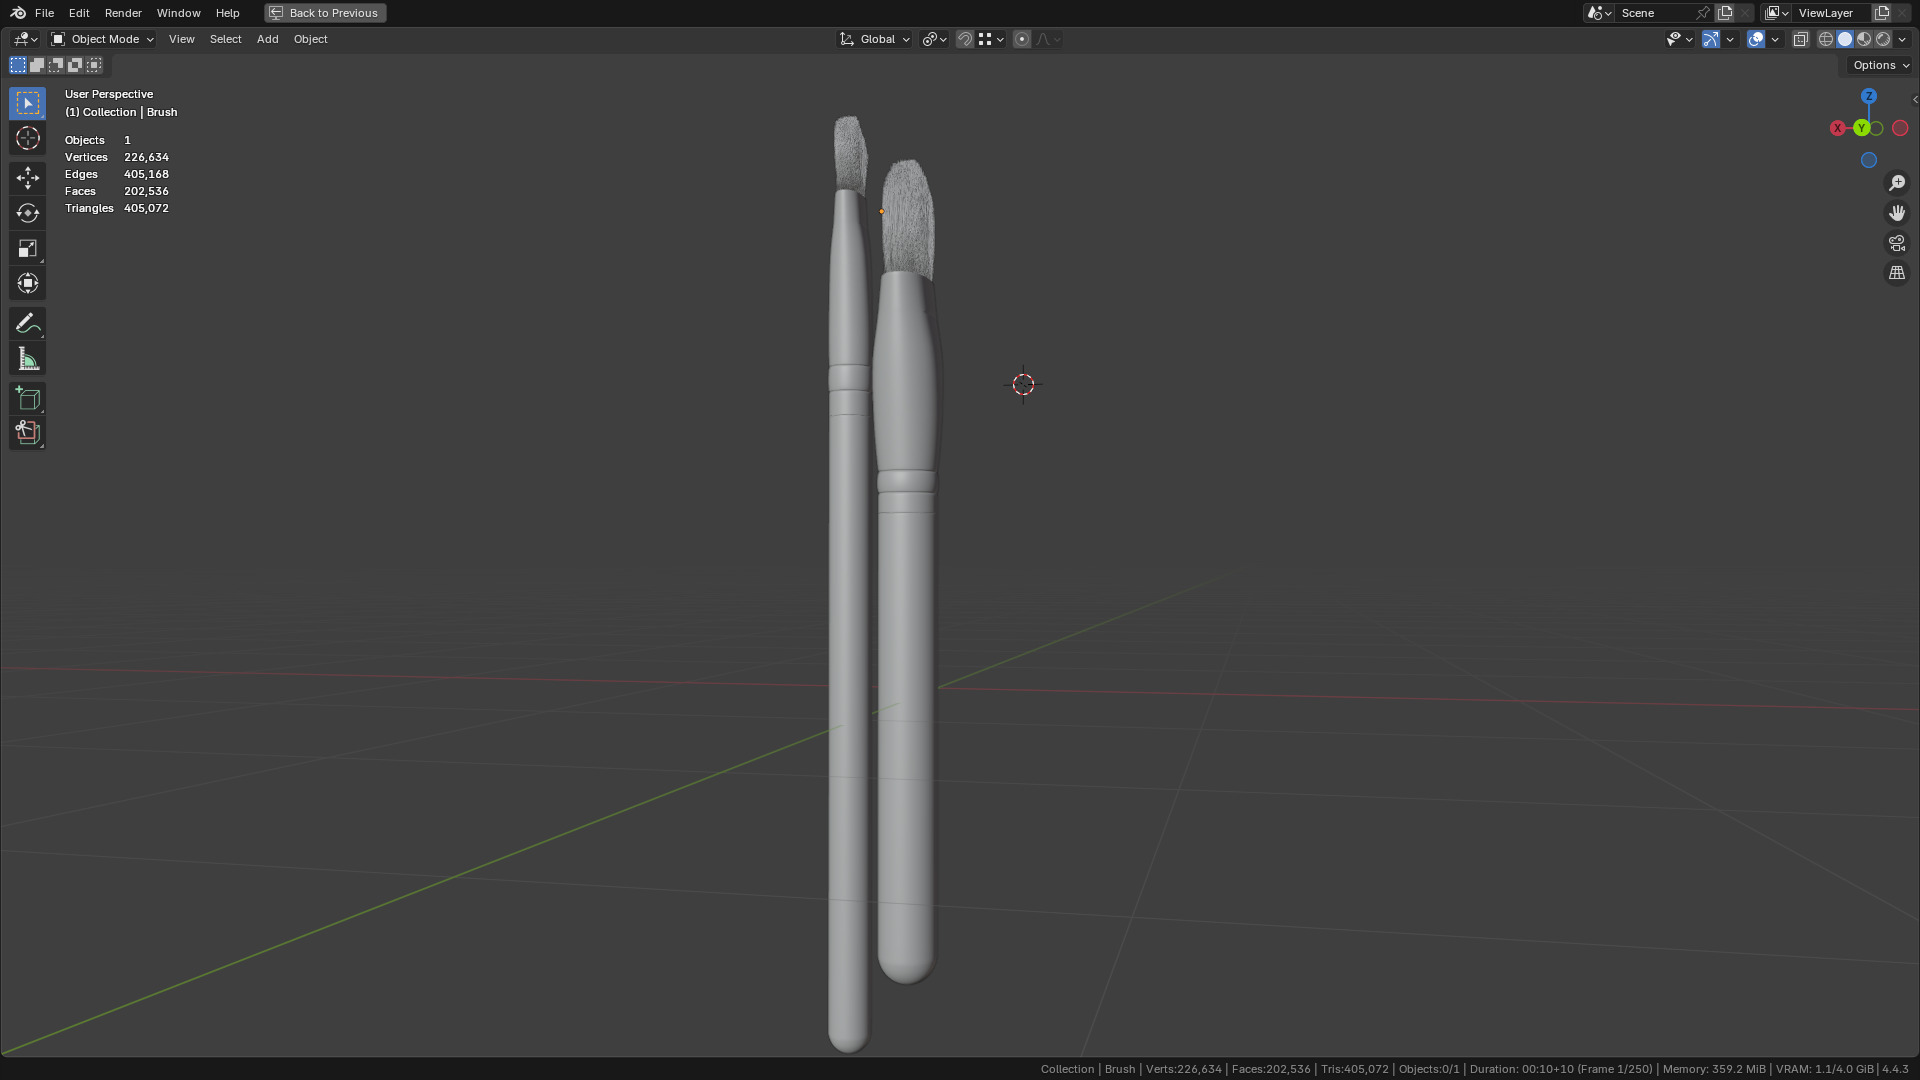Open the File menu
1920x1080 pixels.
(x=44, y=13)
